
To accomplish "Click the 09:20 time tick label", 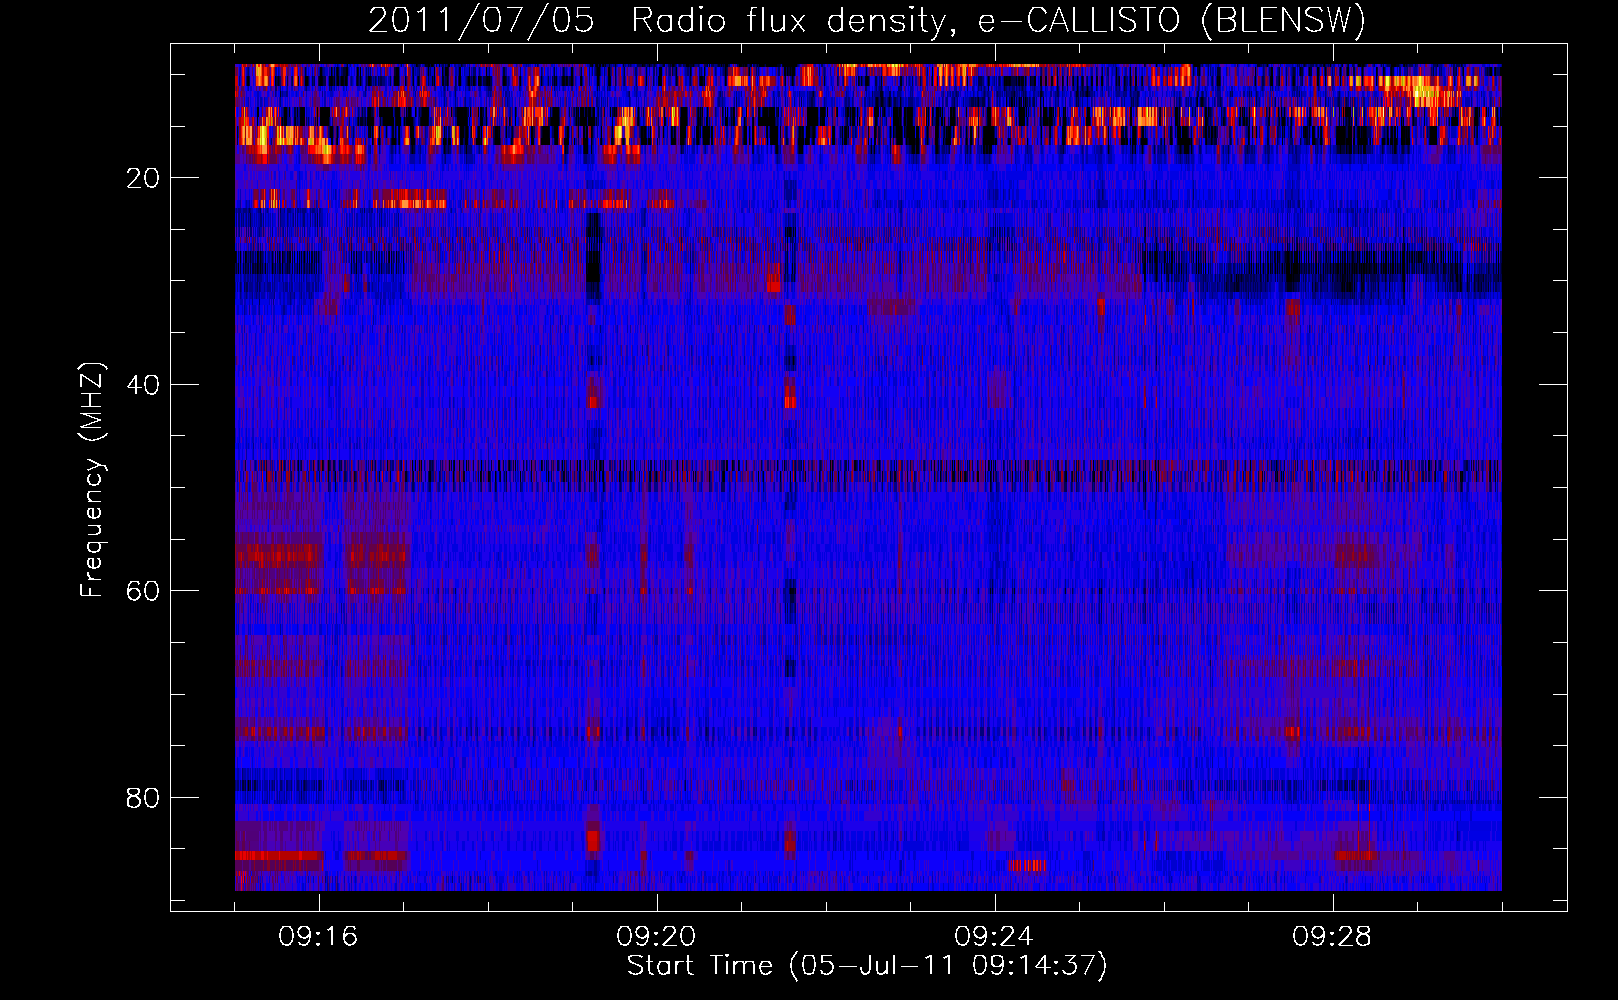I will click(x=656, y=937).
